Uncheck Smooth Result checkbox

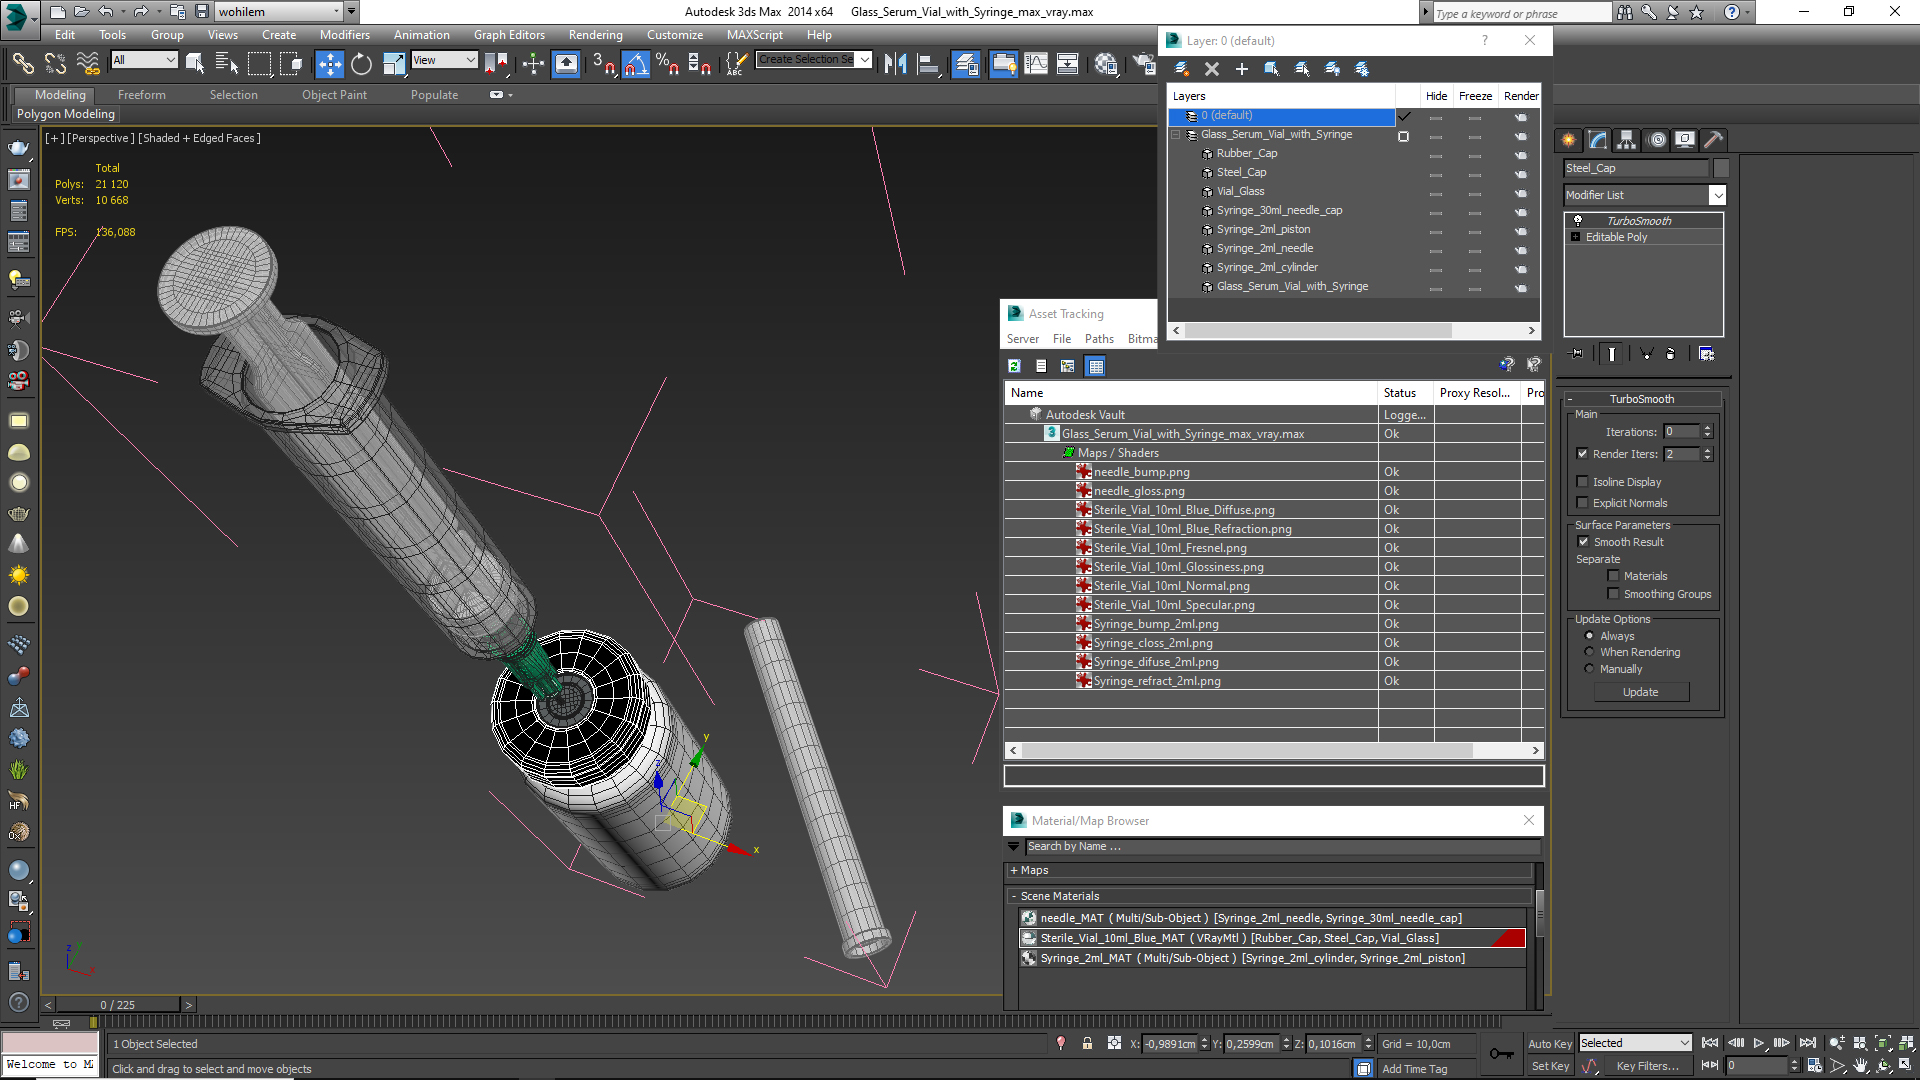[x=1583, y=542]
